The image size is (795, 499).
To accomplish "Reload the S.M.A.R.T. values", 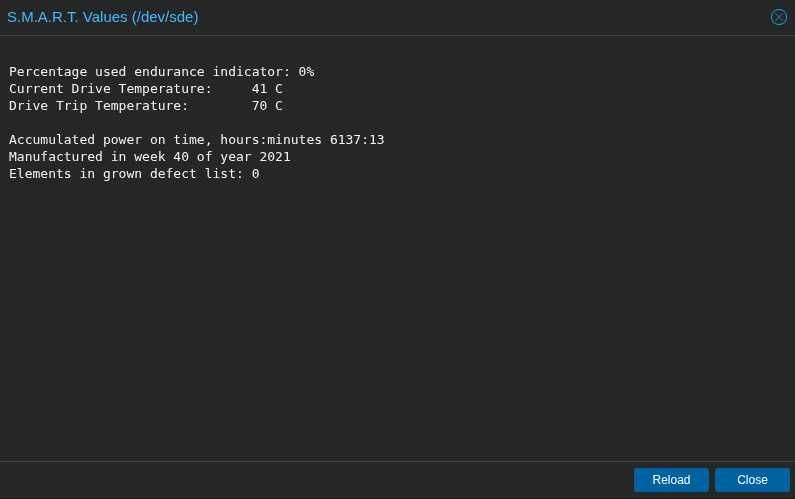I will coord(671,480).
